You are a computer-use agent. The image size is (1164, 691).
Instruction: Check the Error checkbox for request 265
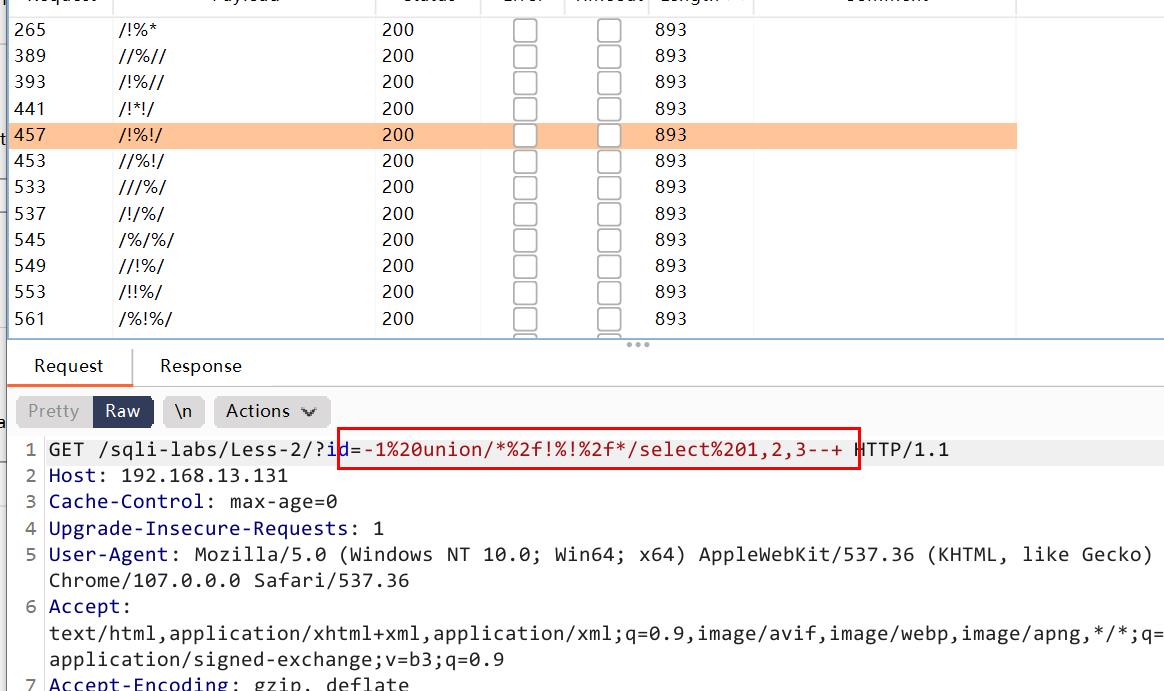pyautogui.click(x=525, y=30)
